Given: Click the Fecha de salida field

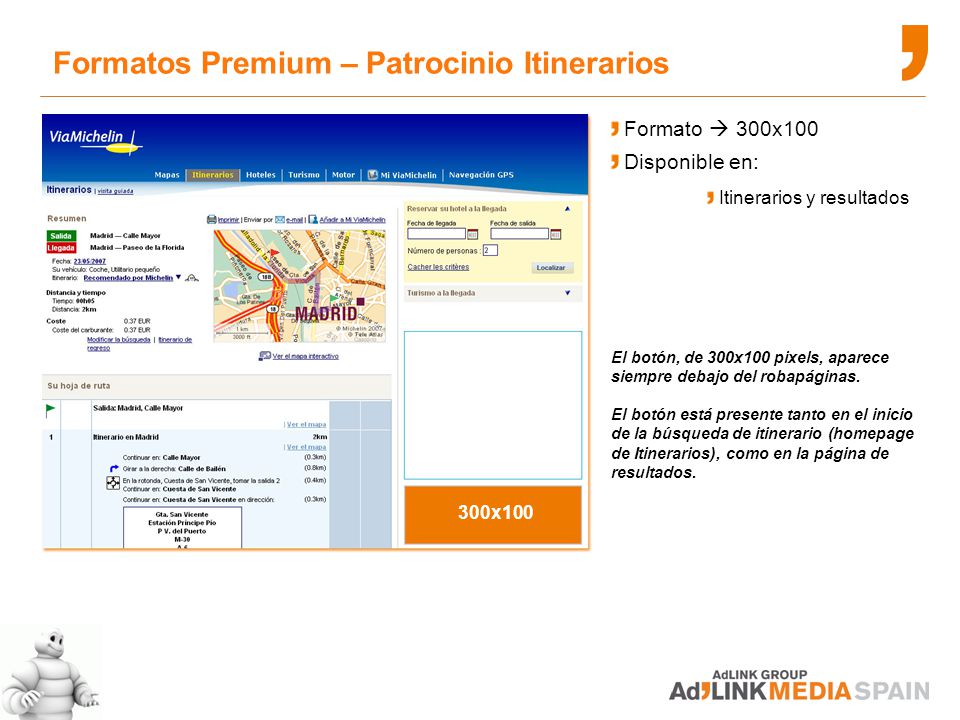Looking at the screenshot, I should [x=519, y=234].
